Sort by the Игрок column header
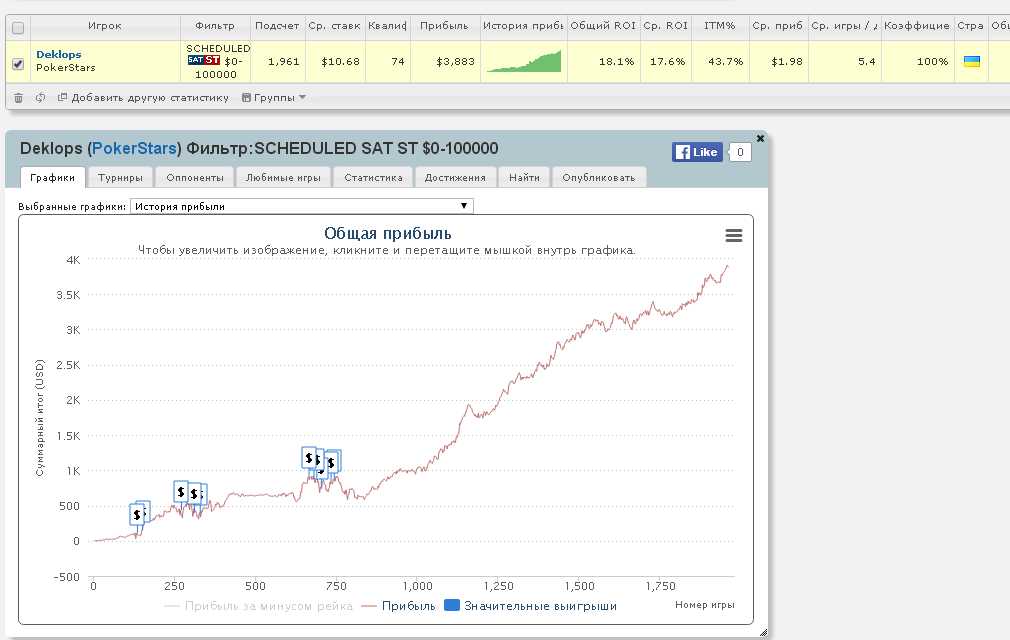Viewport: 1010px width, 640px height. (105, 26)
